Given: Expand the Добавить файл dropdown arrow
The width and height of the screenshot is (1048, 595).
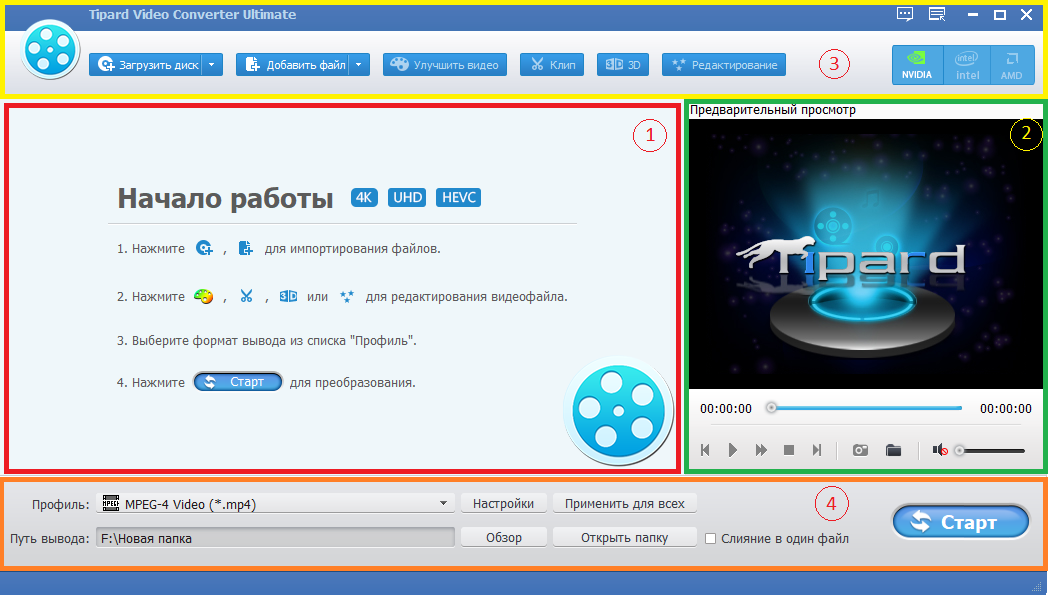Looking at the screenshot, I should pyautogui.click(x=357, y=63).
